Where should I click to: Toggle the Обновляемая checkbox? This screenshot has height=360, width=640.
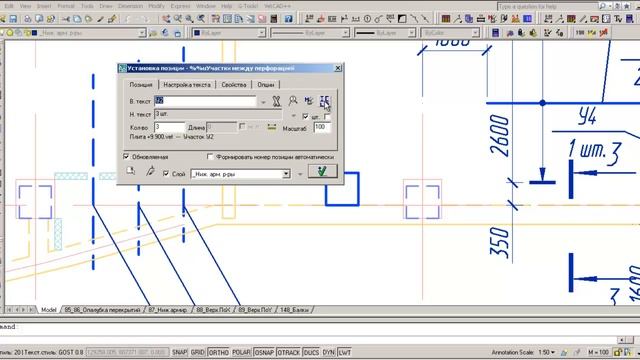click(126, 156)
